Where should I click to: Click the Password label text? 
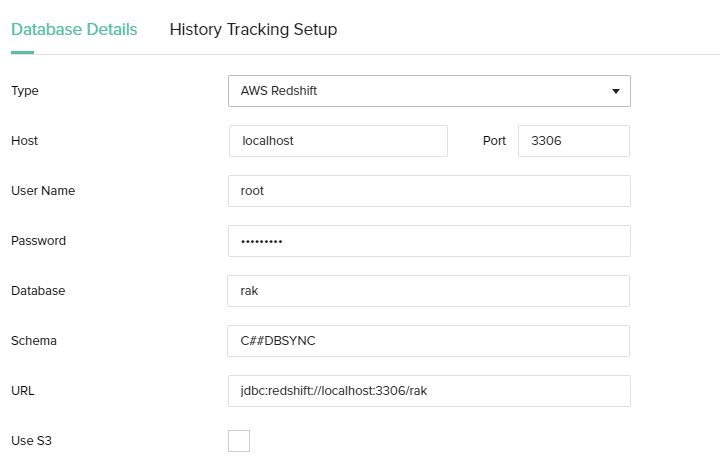[x=38, y=241]
